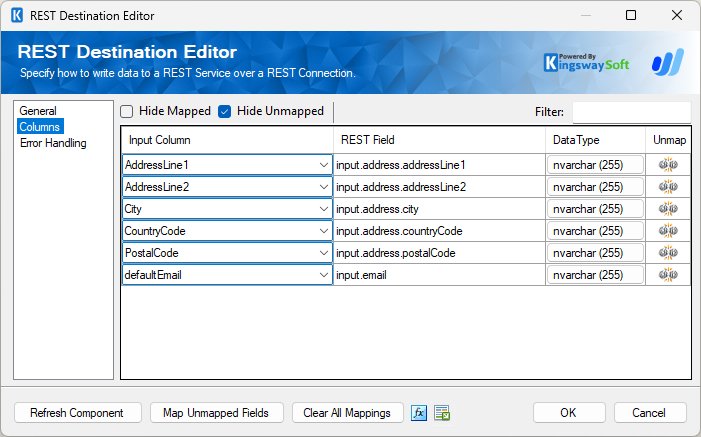Open the expression fx editor icon
This screenshot has height=437, width=701.
click(419, 412)
